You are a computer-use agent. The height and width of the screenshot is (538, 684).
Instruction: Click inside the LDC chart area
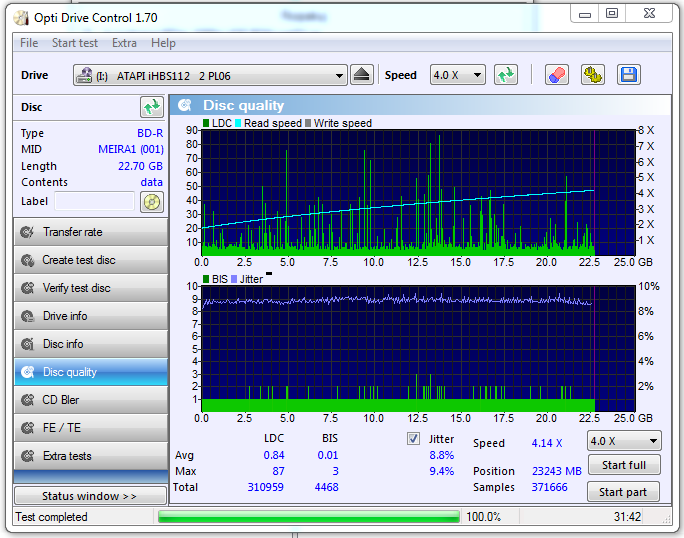pyautogui.click(x=418, y=192)
